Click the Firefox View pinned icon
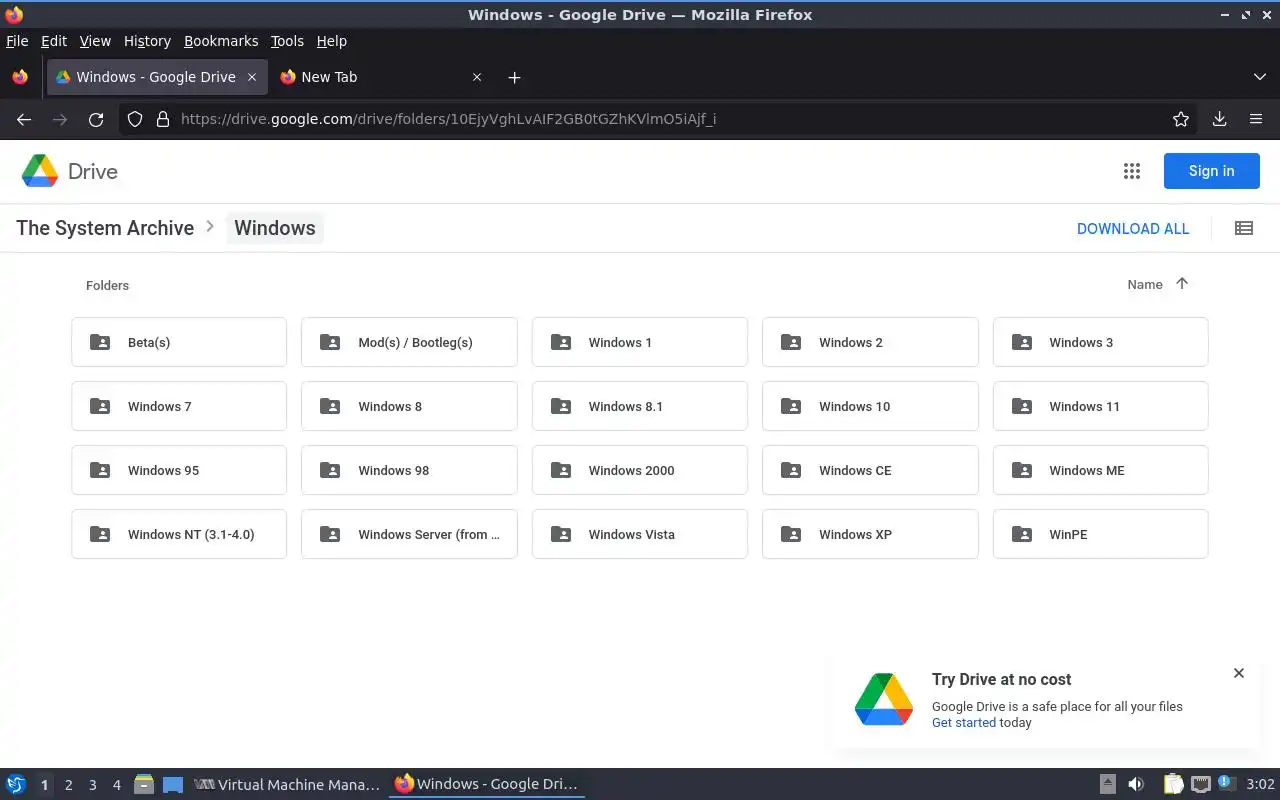 [20, 77]
